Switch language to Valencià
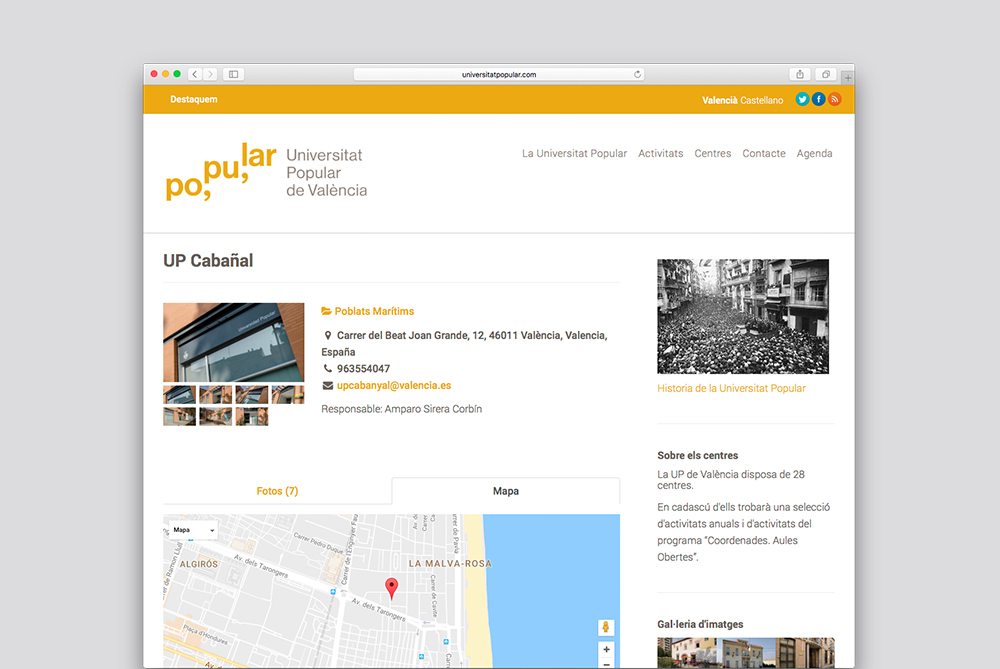The width and height of the screenshot is (1000, 669). tap(720, 100)
